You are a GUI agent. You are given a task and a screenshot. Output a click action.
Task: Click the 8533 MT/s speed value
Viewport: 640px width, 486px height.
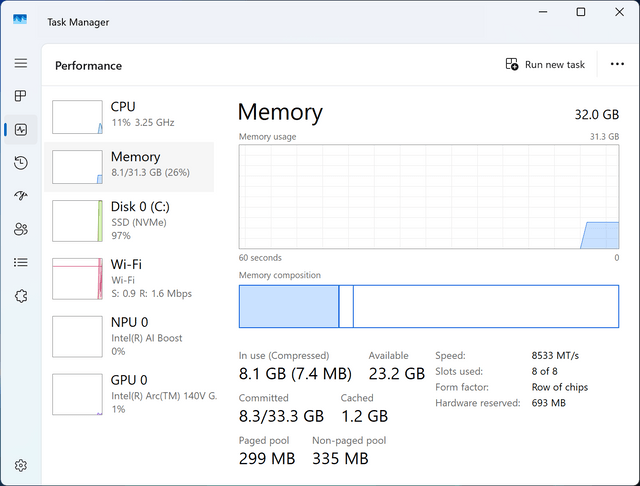[555, 355]
